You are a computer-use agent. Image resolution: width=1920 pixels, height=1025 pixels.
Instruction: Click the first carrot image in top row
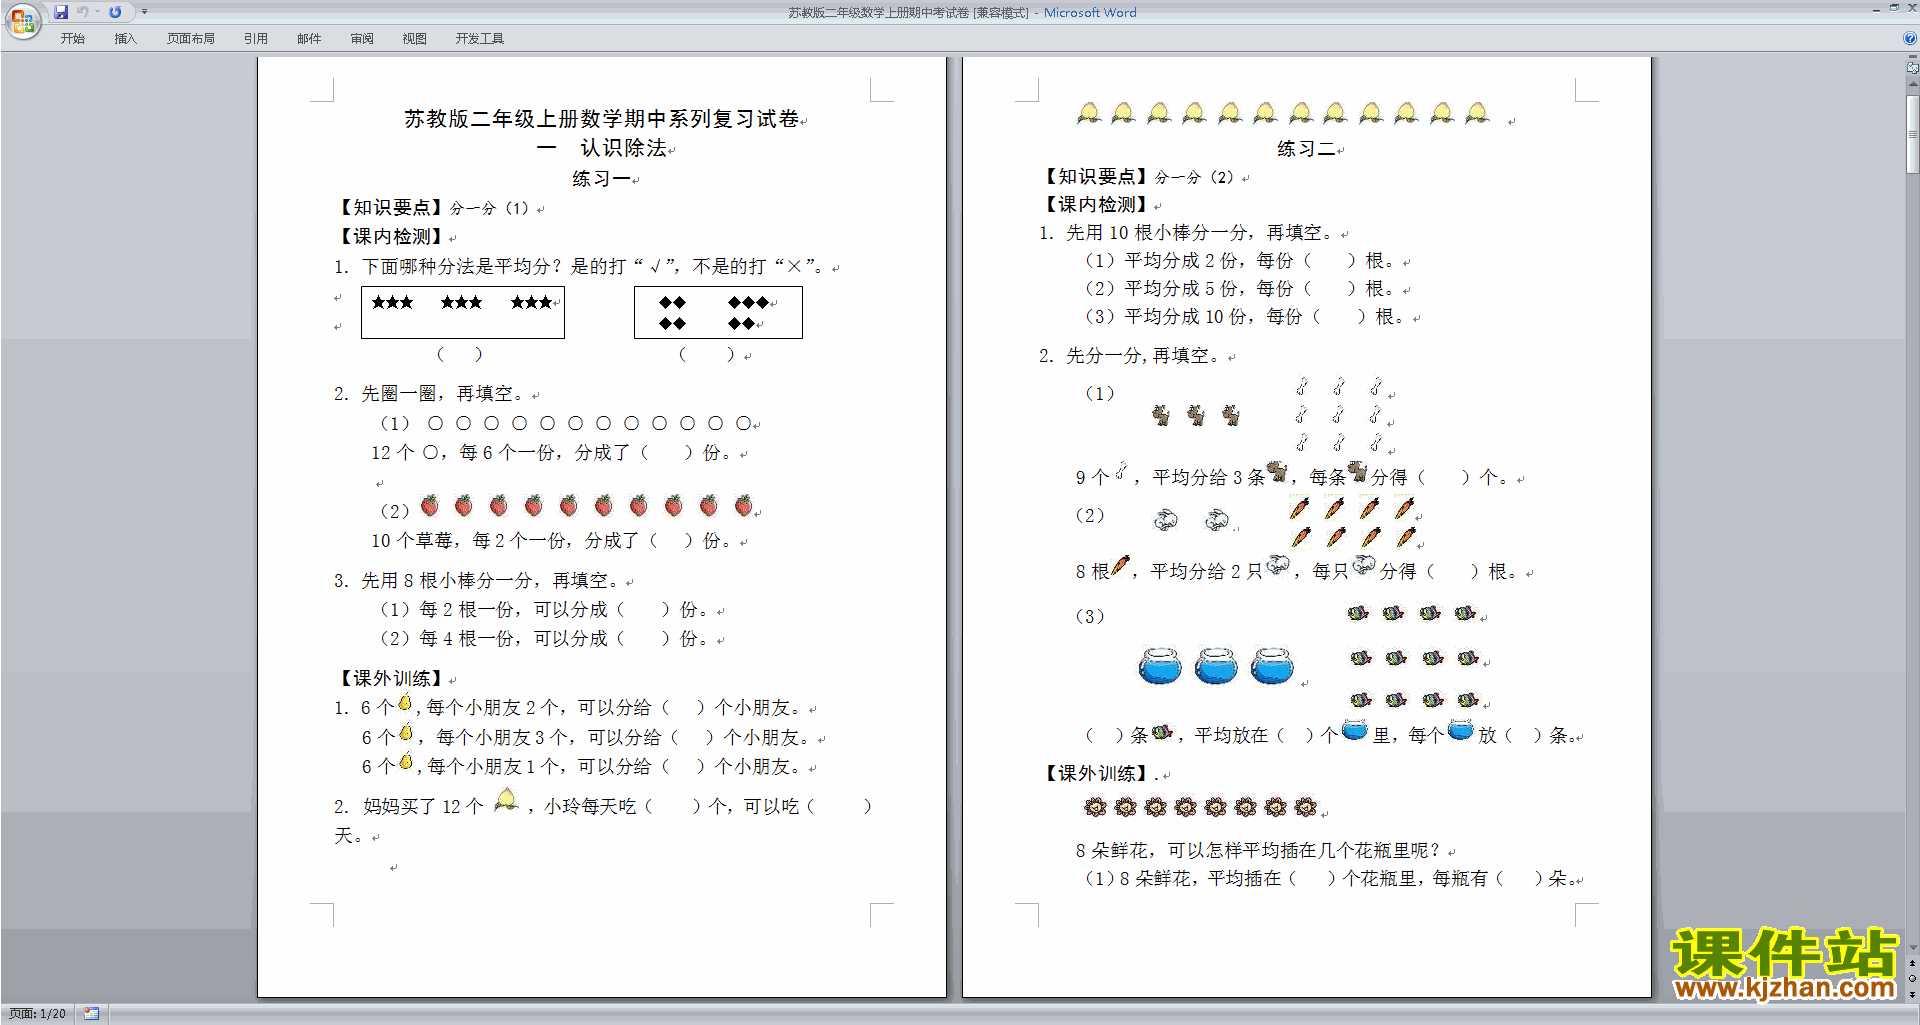[1299, 508]
